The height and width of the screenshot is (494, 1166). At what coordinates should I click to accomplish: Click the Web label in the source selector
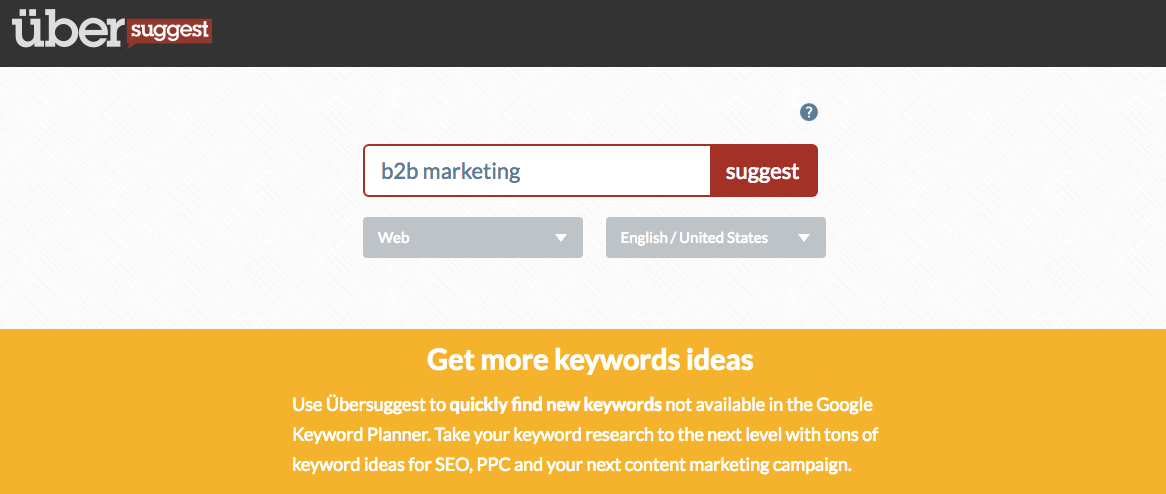tap(393, 238)
